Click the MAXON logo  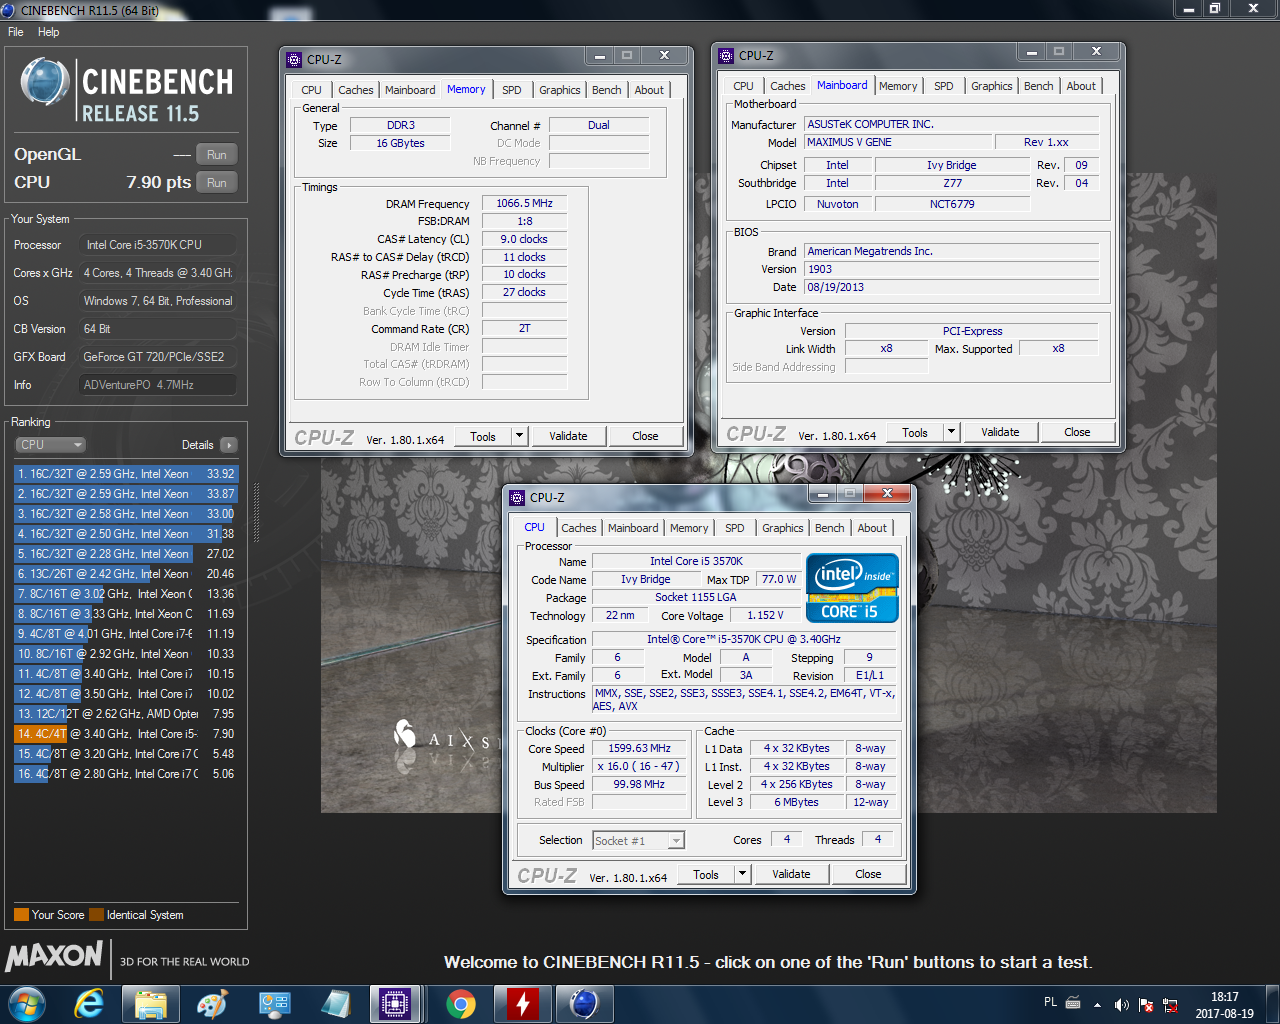click(54, 956)
